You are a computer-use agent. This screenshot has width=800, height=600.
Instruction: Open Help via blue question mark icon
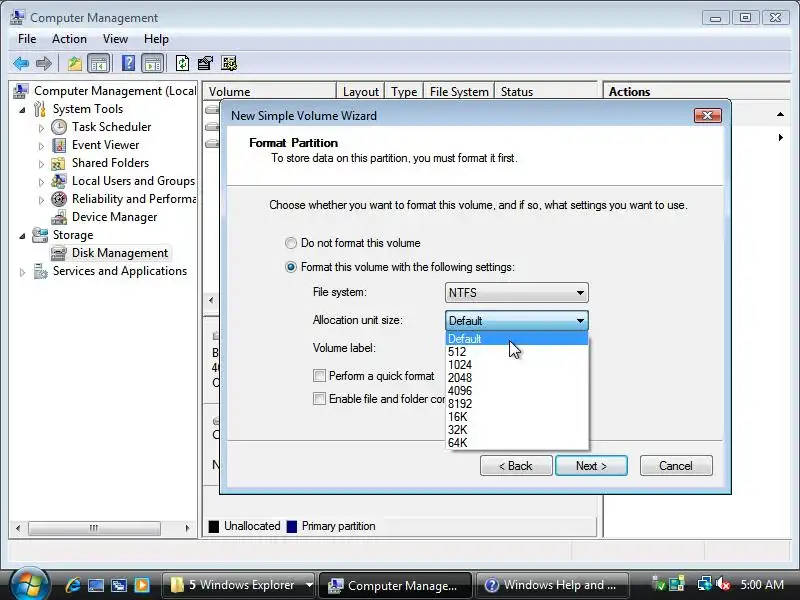coord(129,63)
